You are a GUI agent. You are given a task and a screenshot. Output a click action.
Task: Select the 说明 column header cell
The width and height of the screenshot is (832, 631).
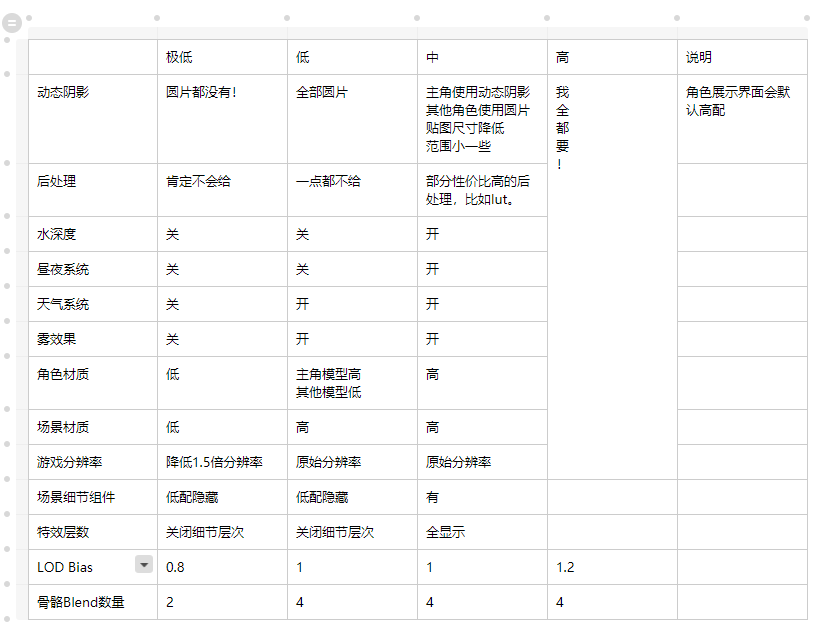[x=742, y=57]
